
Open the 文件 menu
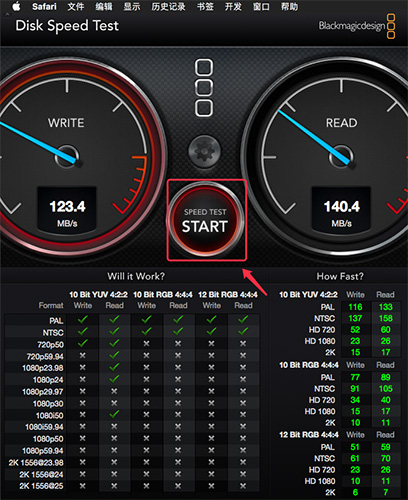click(x=76, y=7)
